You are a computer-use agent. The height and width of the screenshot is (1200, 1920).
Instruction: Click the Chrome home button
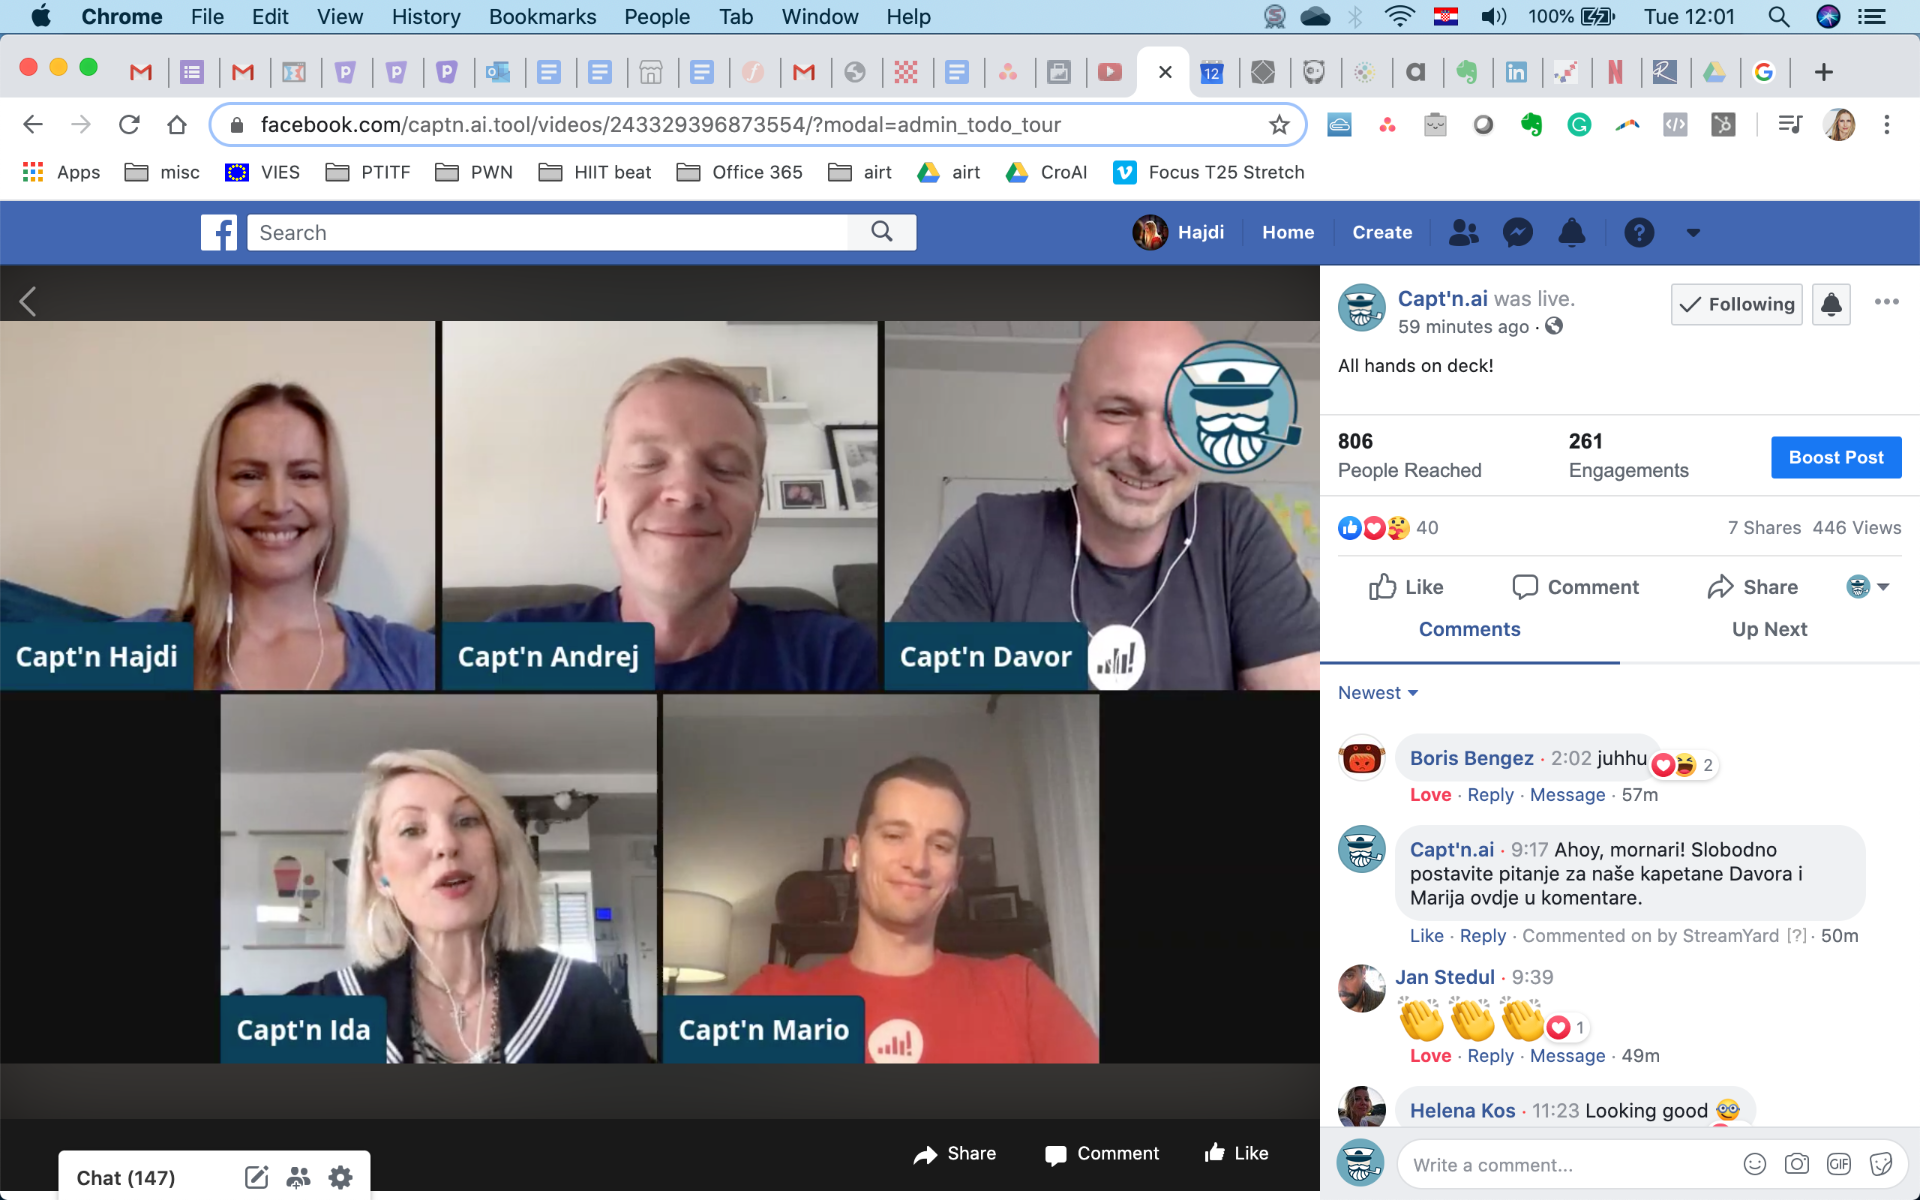pos(177,124)
